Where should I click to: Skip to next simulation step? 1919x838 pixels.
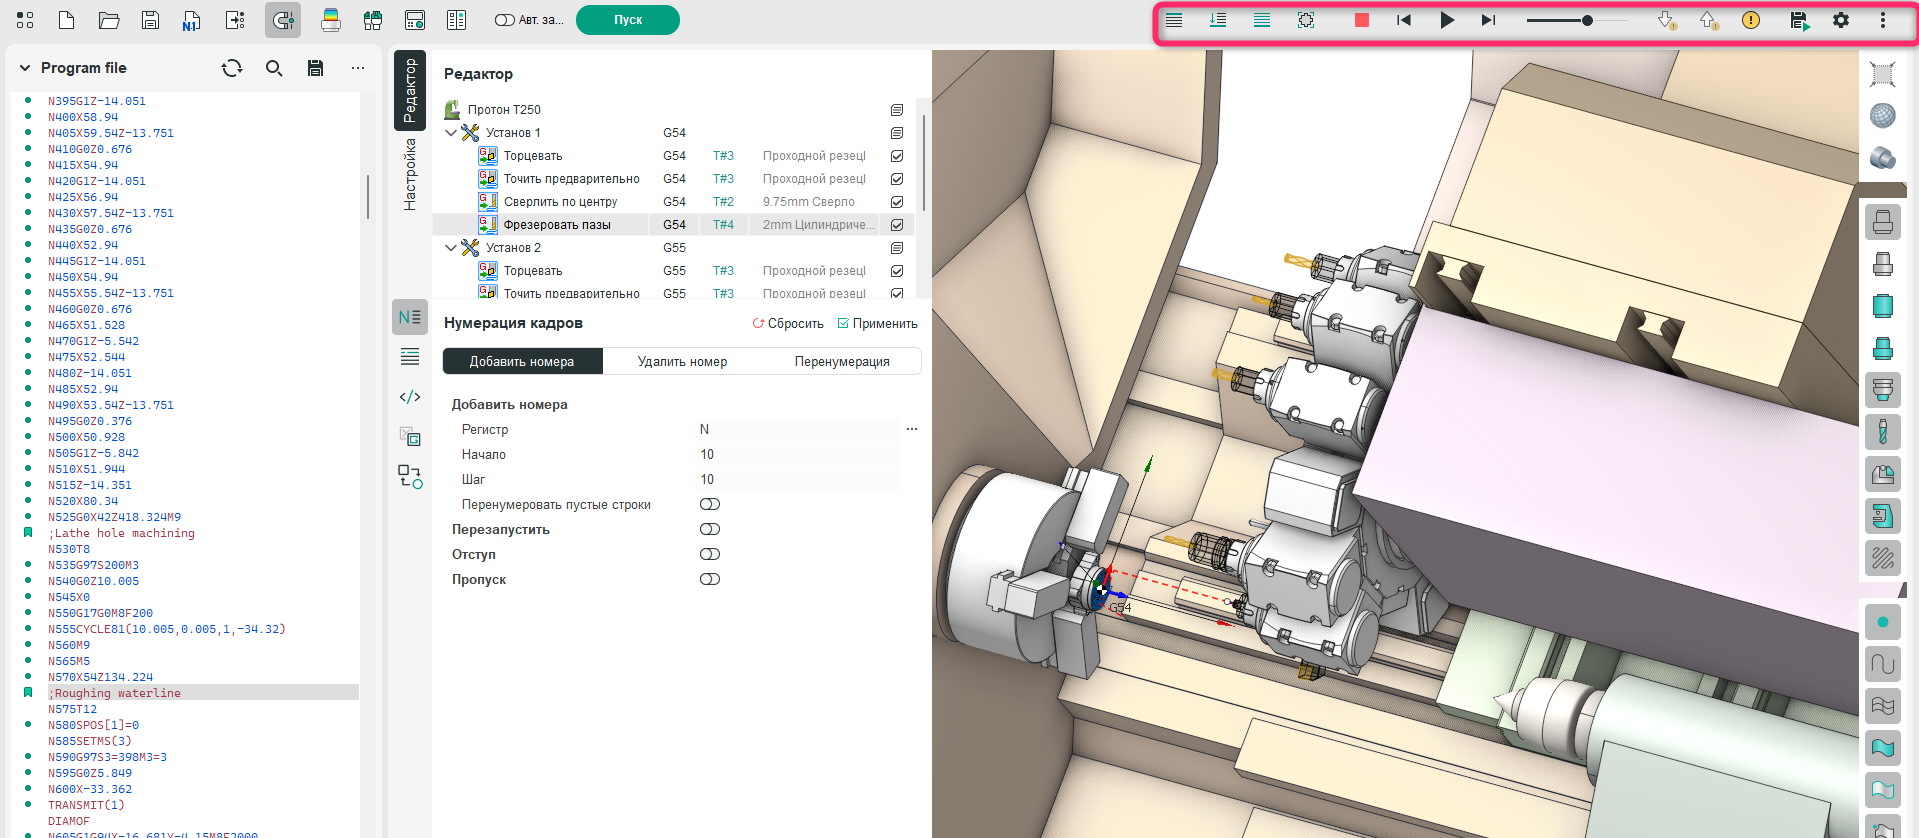[x=1488, y=20]
